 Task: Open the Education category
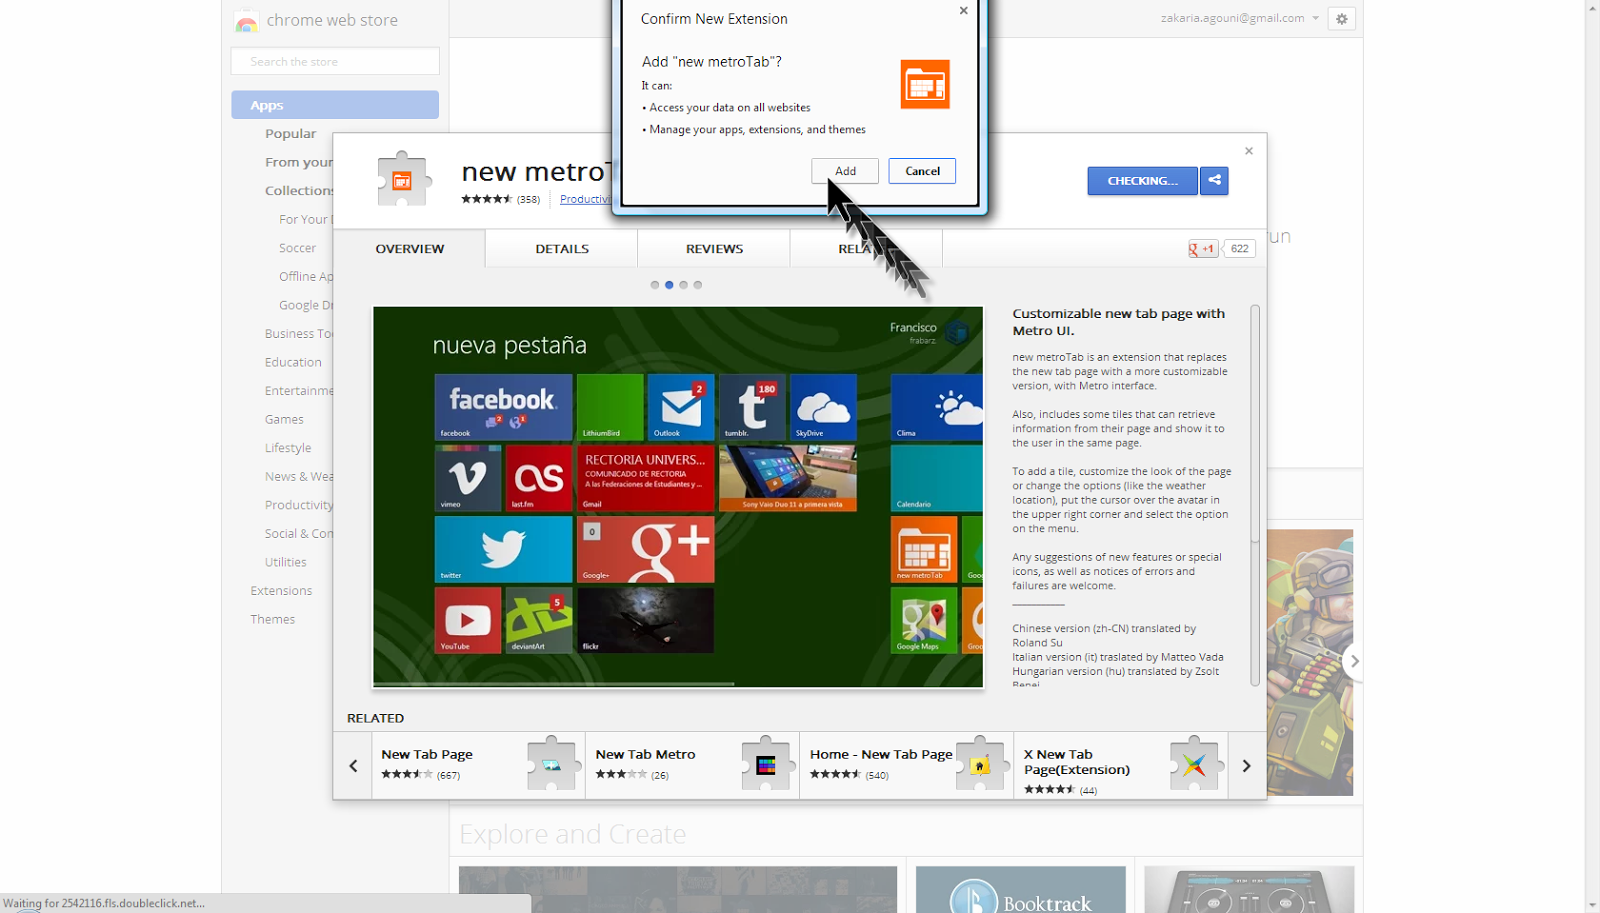[x=293, y=362]
